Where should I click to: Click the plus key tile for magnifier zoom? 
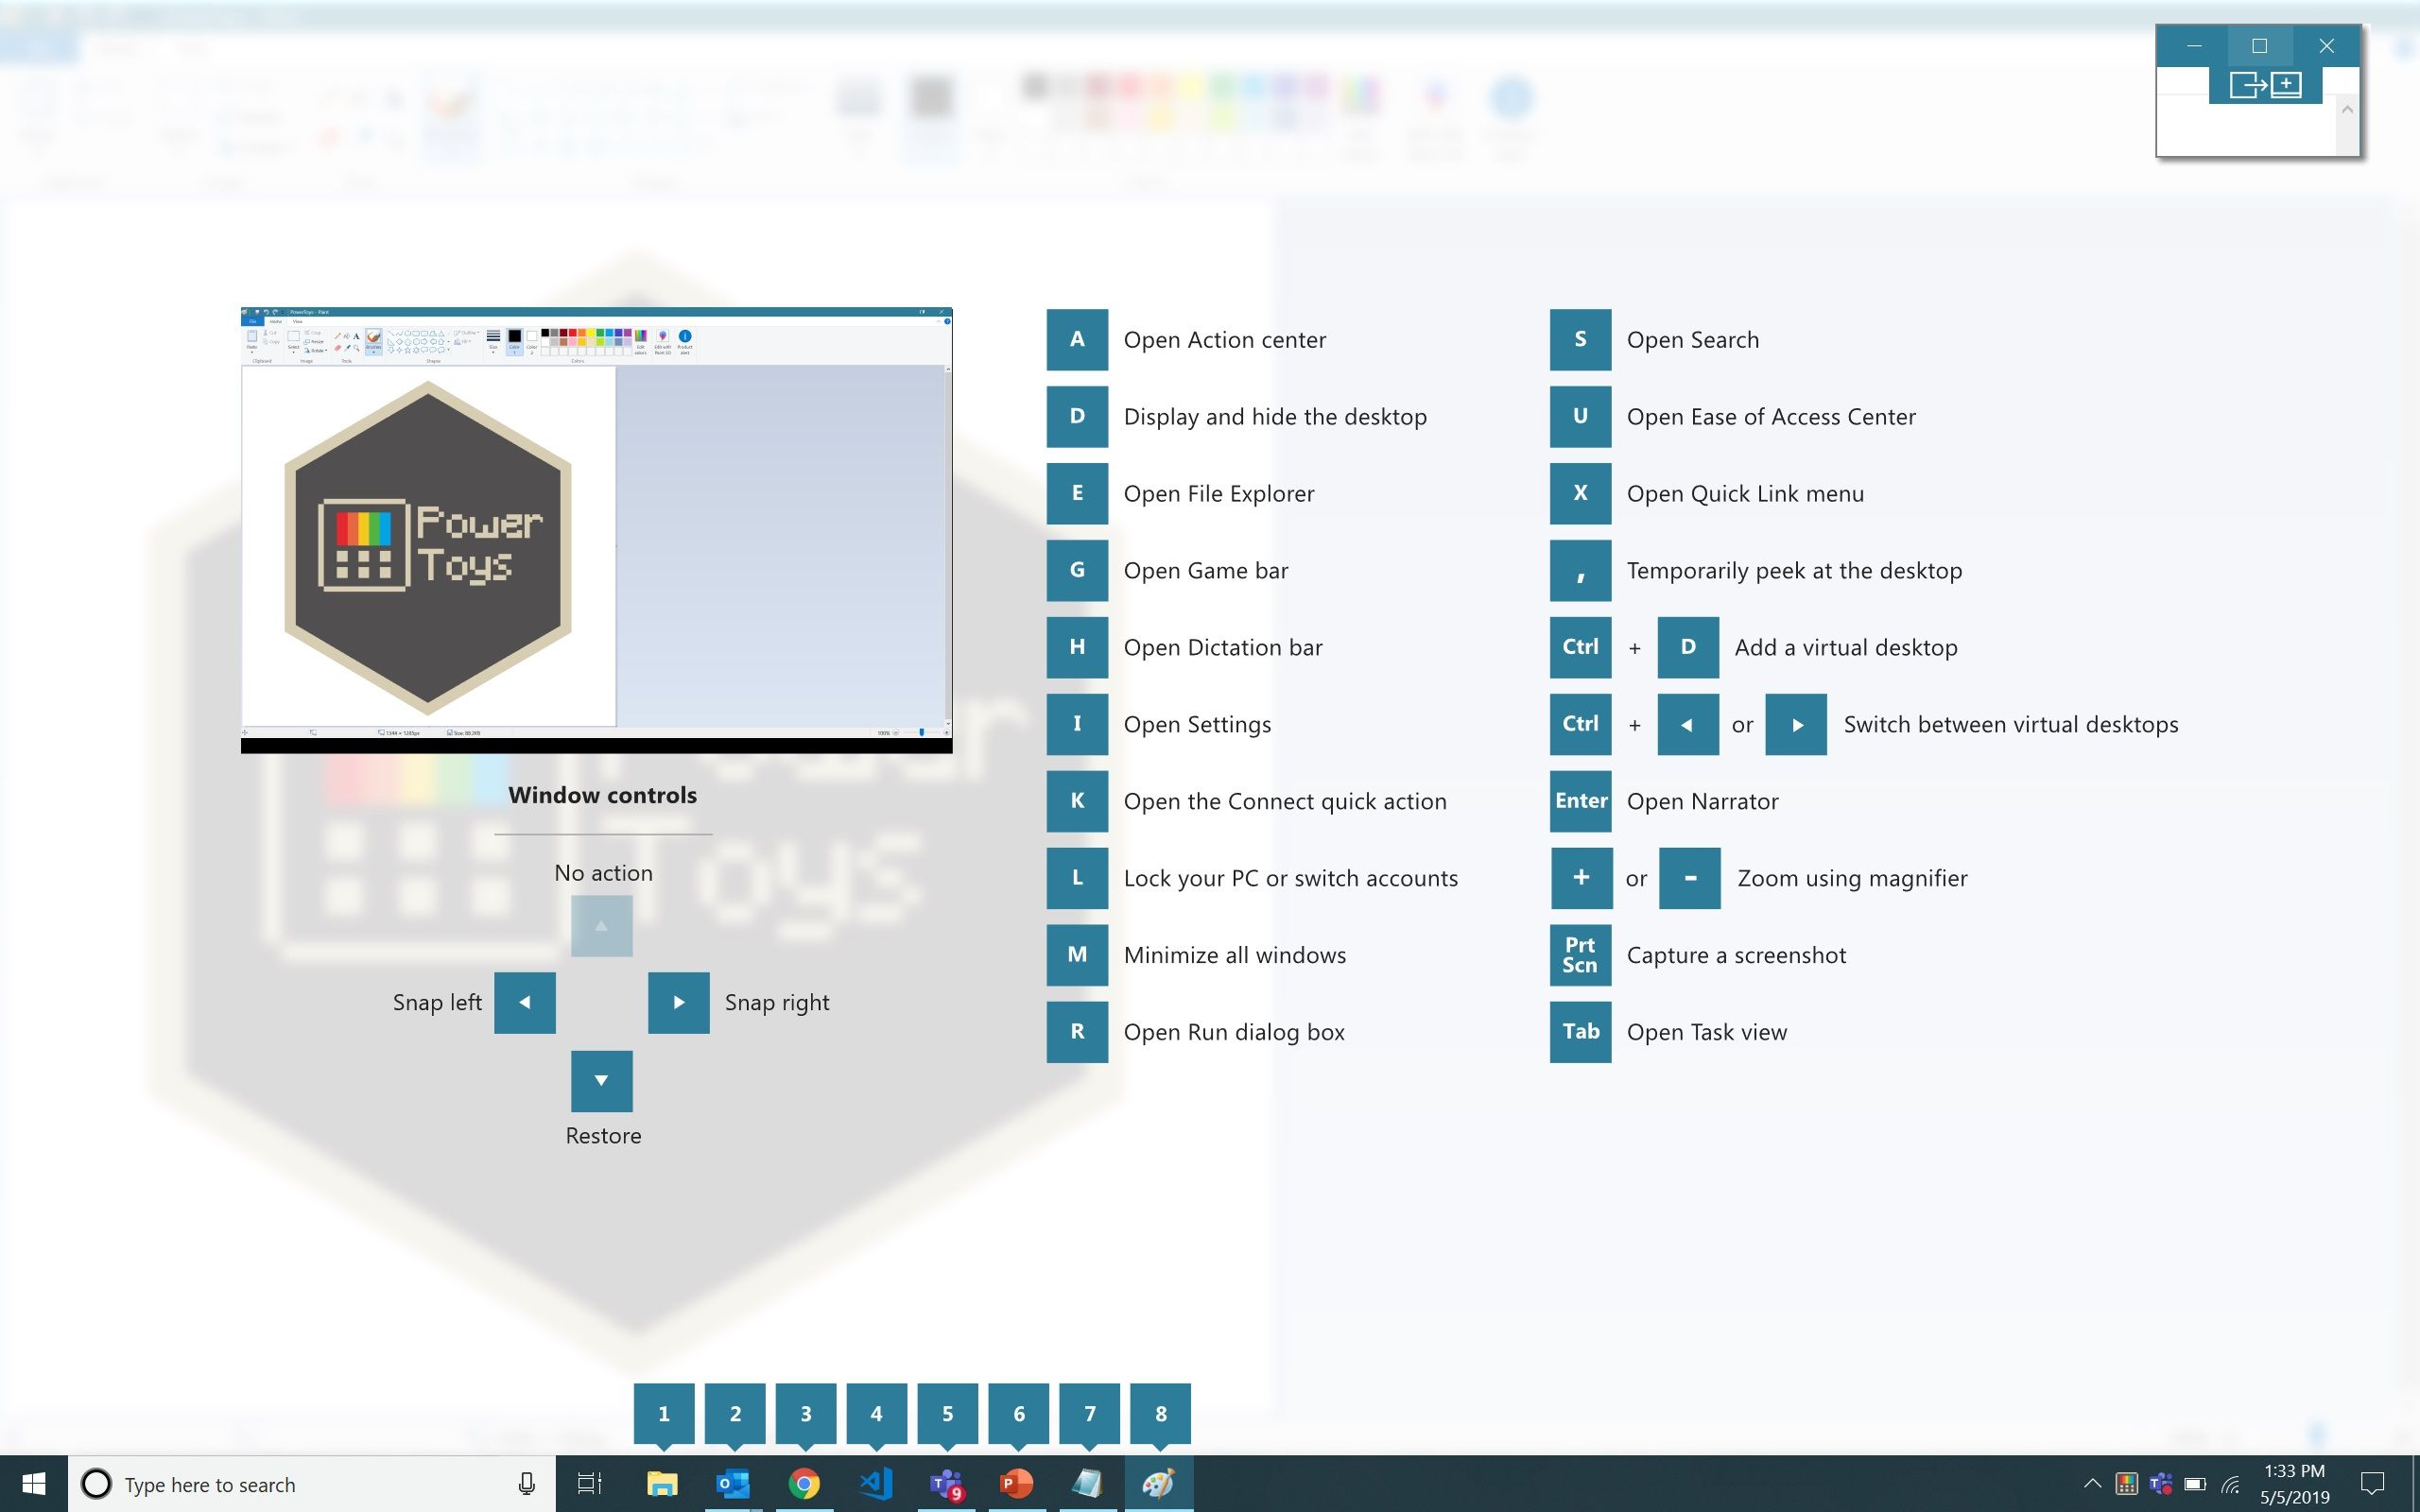[x=1581, y=878]
